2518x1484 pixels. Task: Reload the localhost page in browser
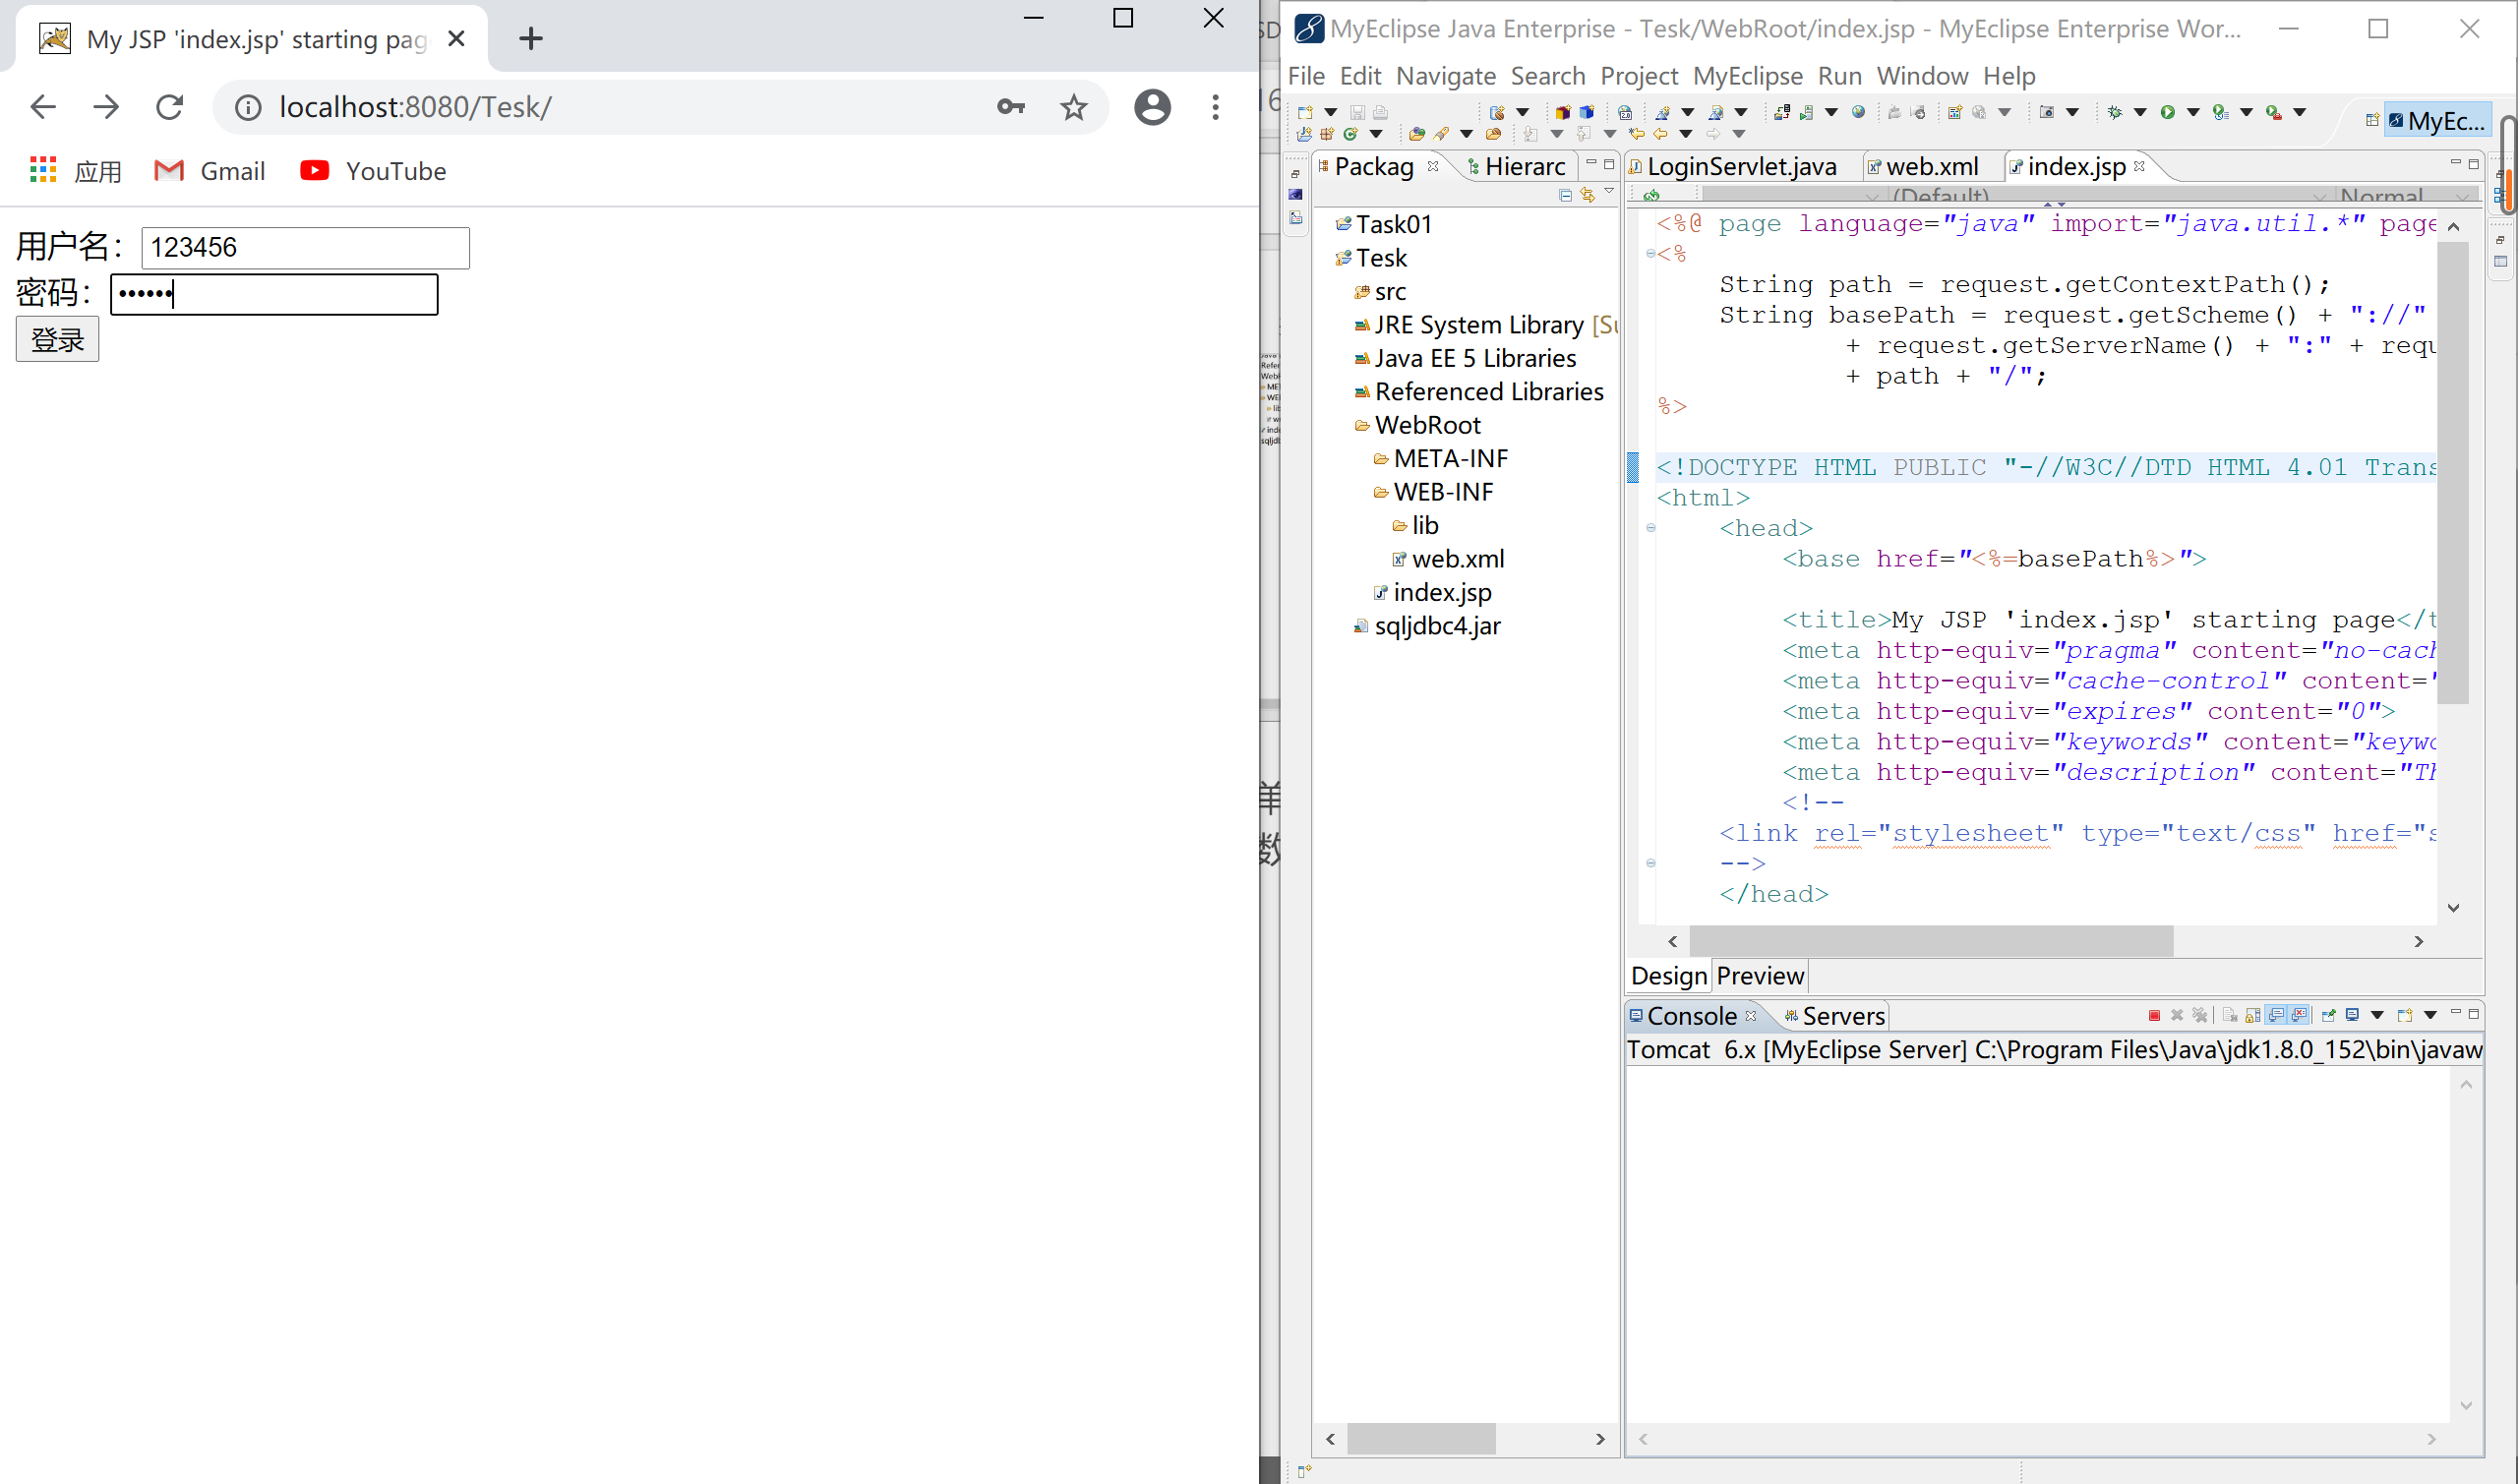[170, 107]
